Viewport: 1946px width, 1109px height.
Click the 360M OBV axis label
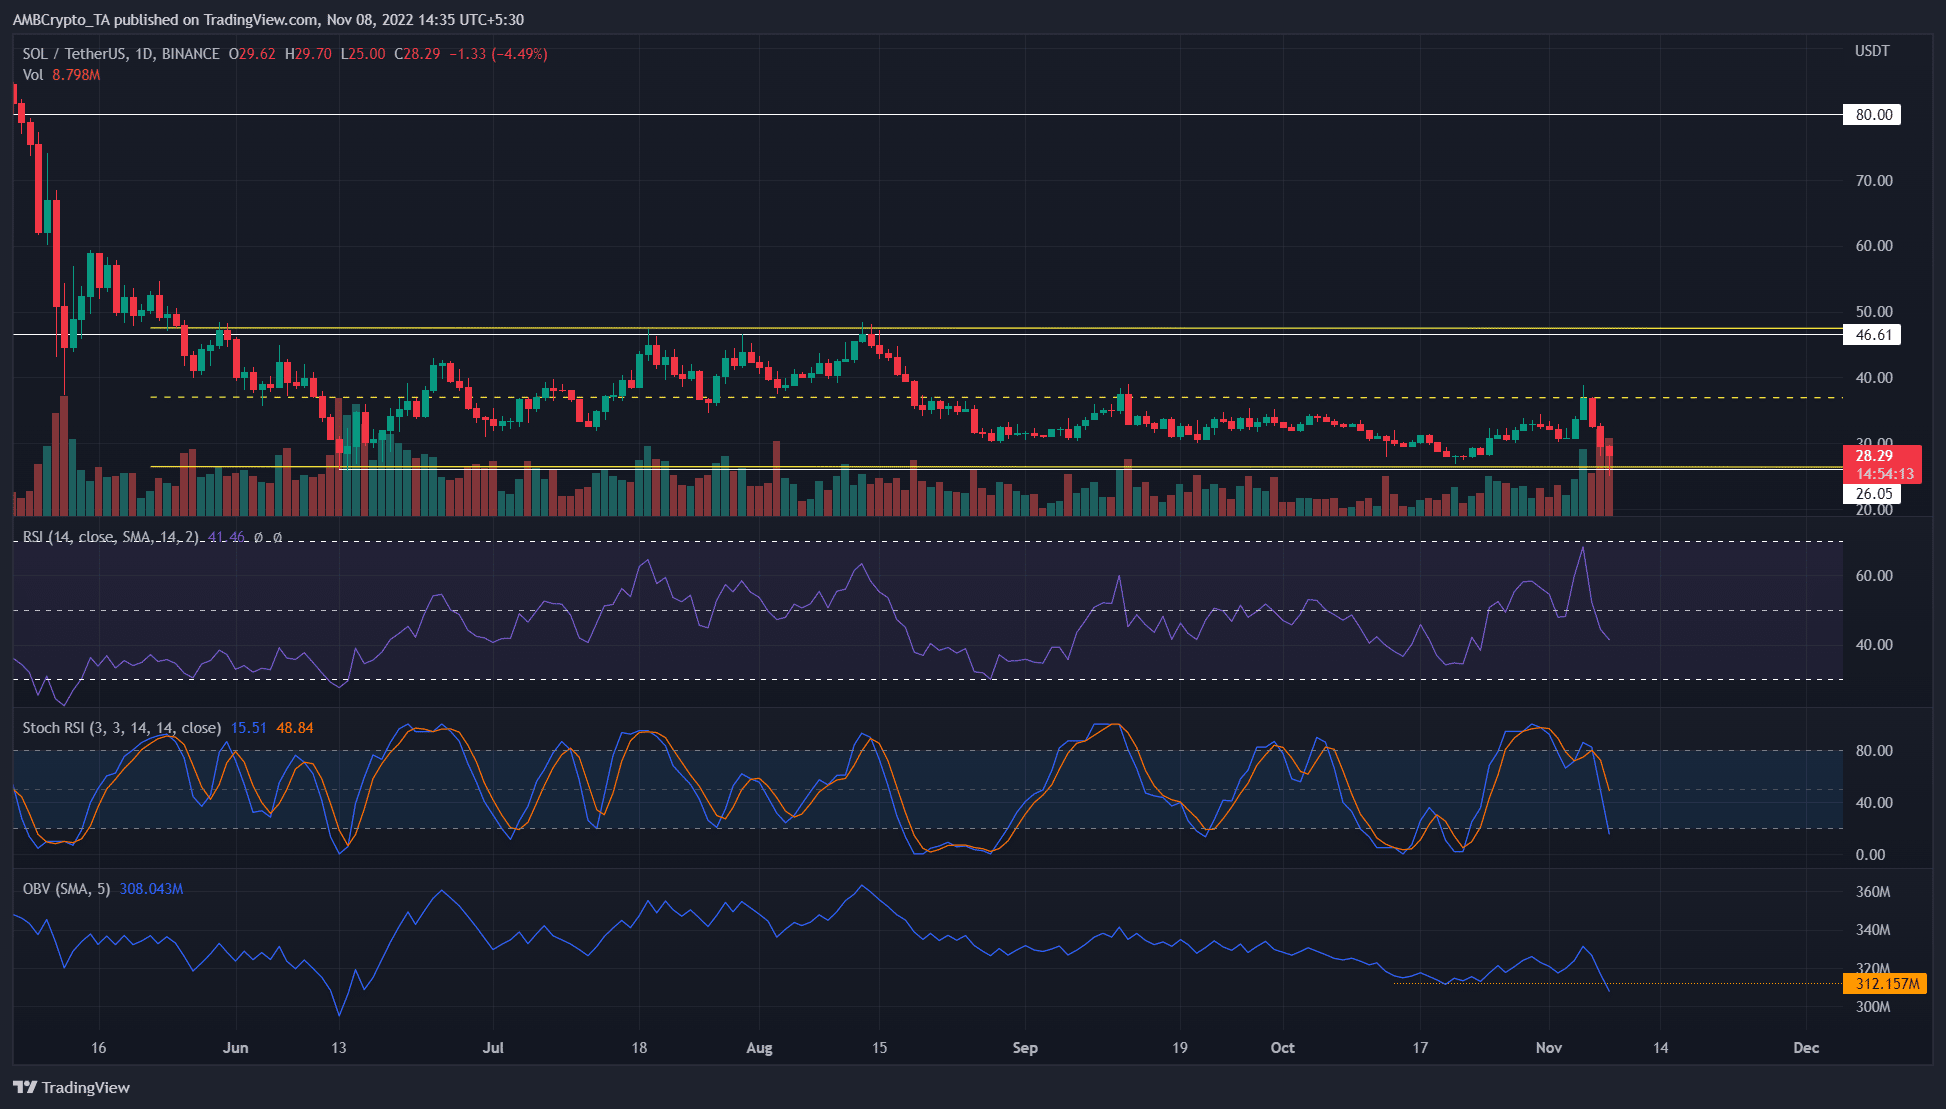click(1873, 892)
